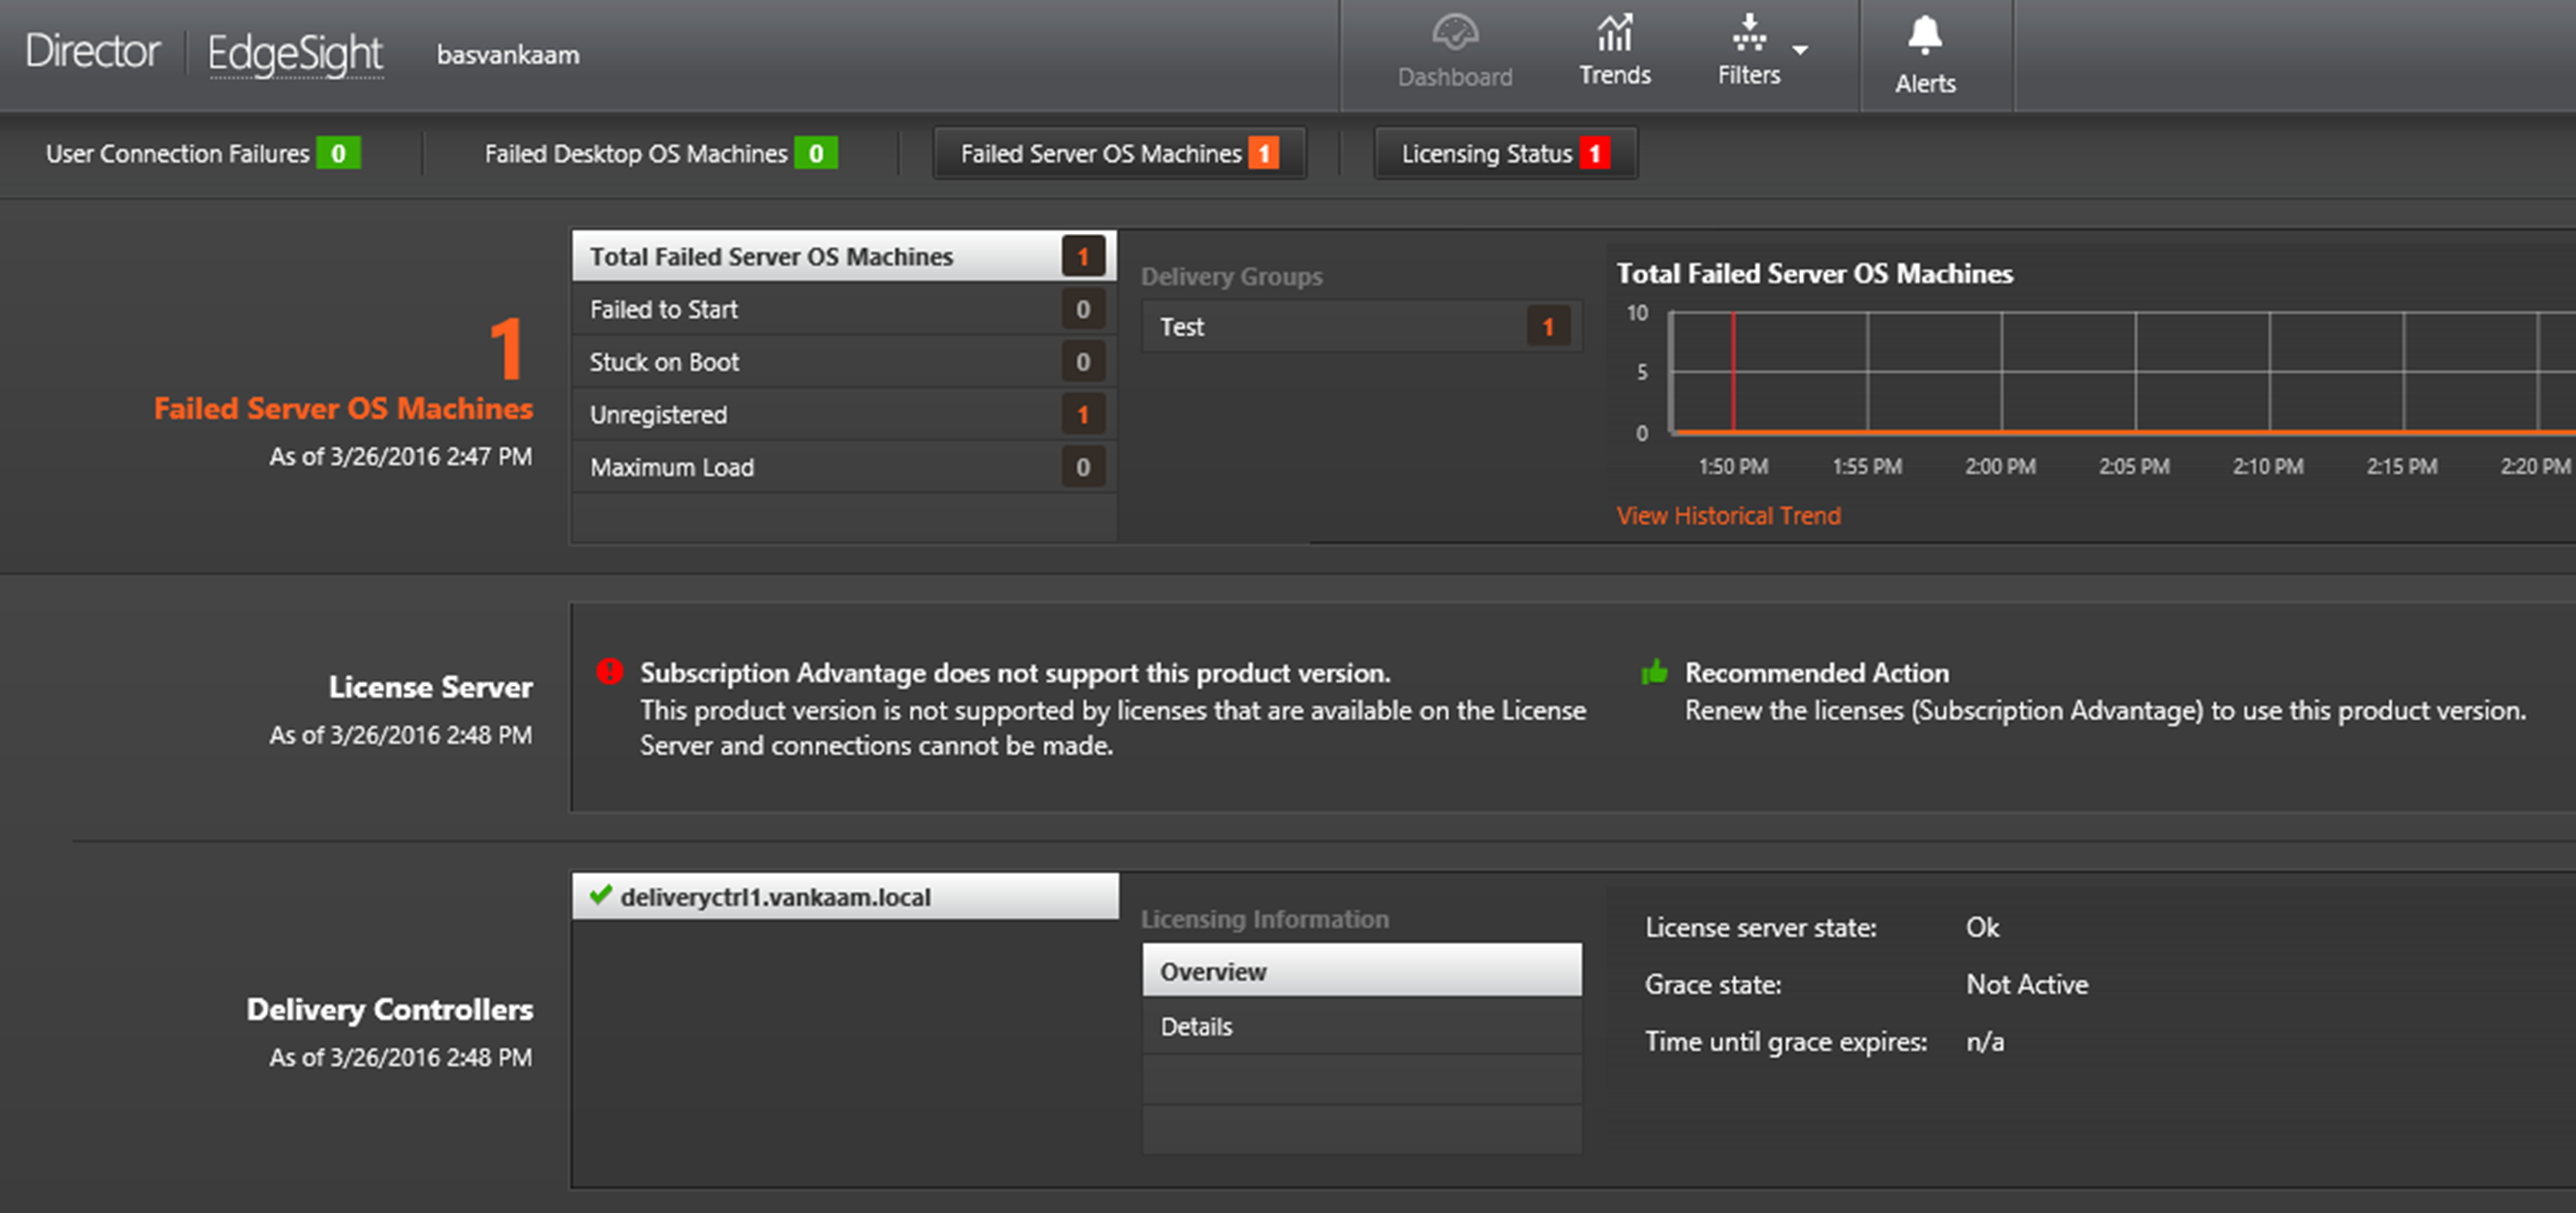Click the count badge in Test row
This screenshot has width=2576, height=1213.
click(x=1548, y=326)
